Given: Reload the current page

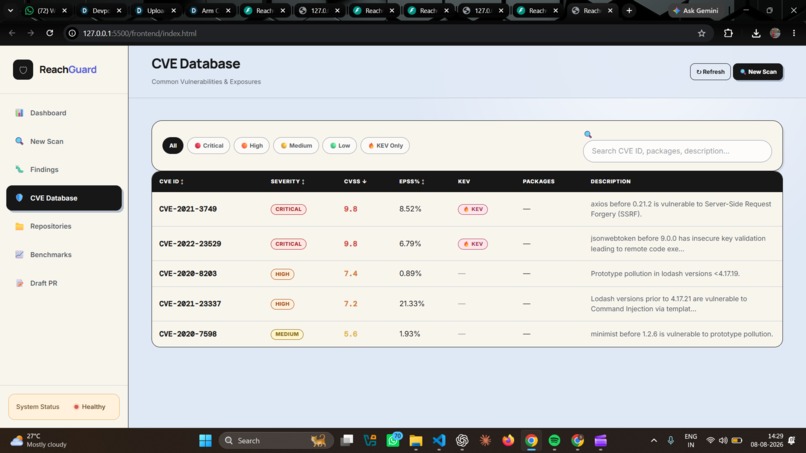Looking at the screenshot, I should coord(49,33).
